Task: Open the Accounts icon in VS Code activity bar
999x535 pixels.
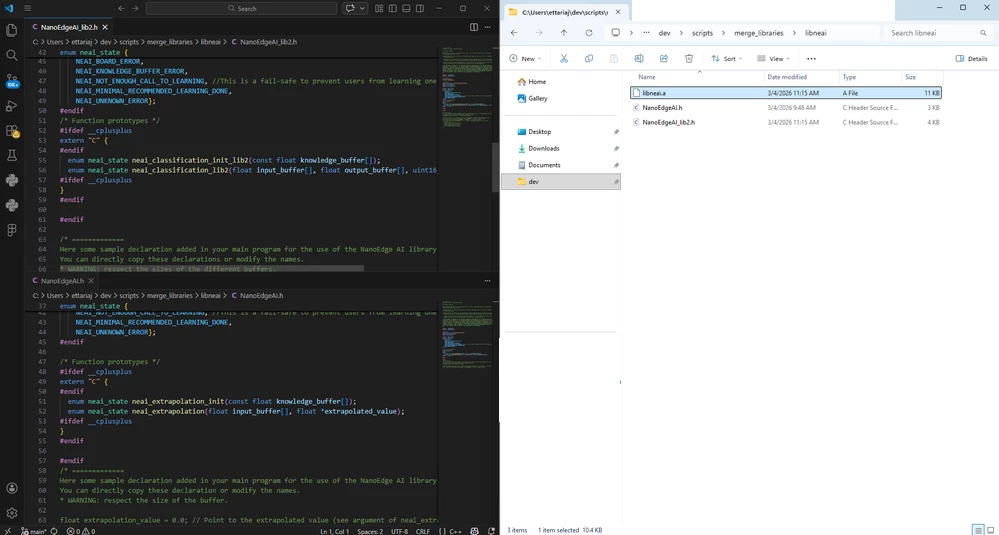Action: [11, 488]
